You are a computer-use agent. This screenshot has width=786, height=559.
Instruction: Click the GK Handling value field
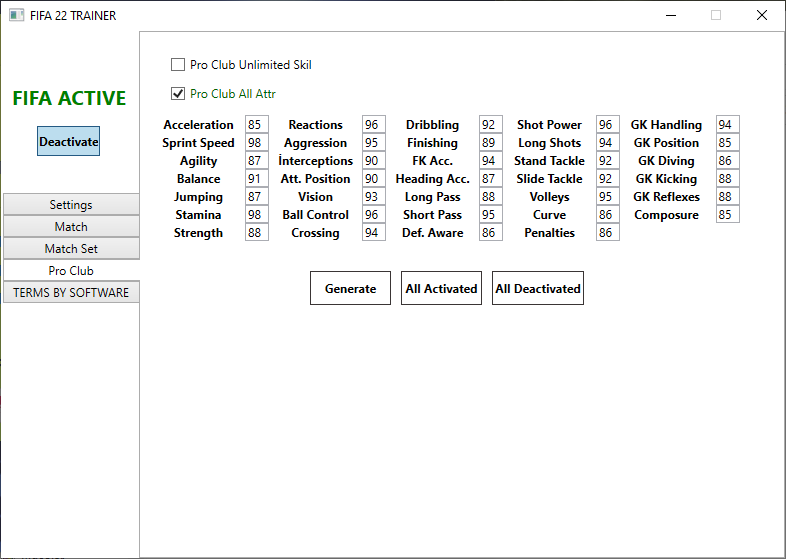[x=728, y=124]
